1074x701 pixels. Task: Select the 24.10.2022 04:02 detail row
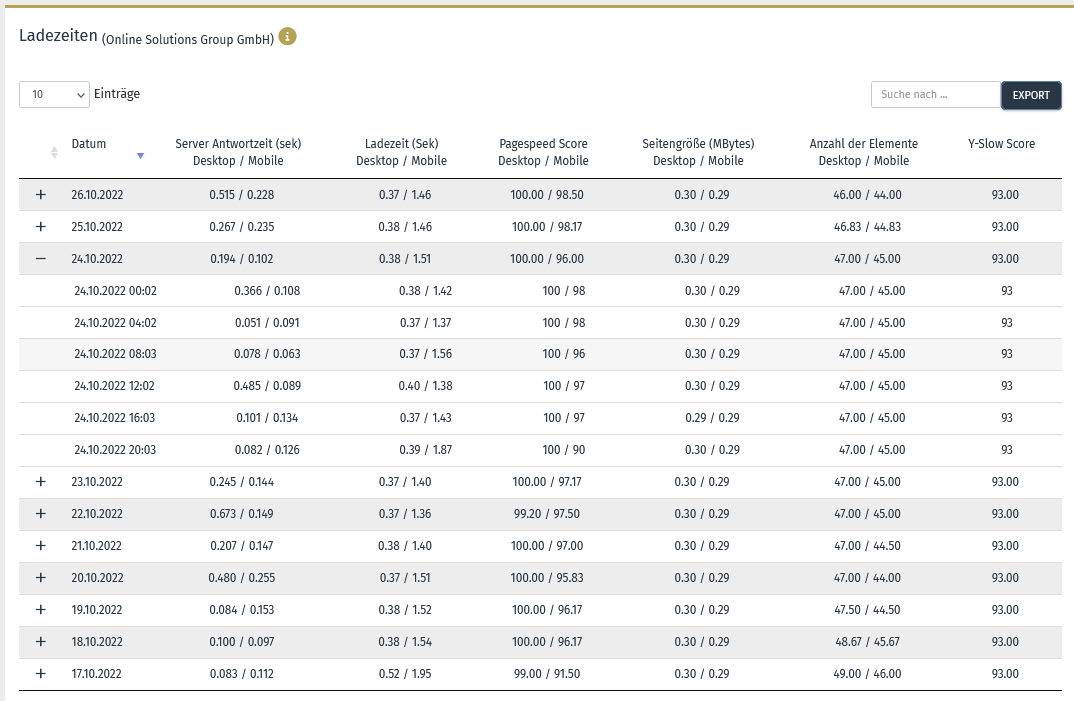(x=540, y=323)
